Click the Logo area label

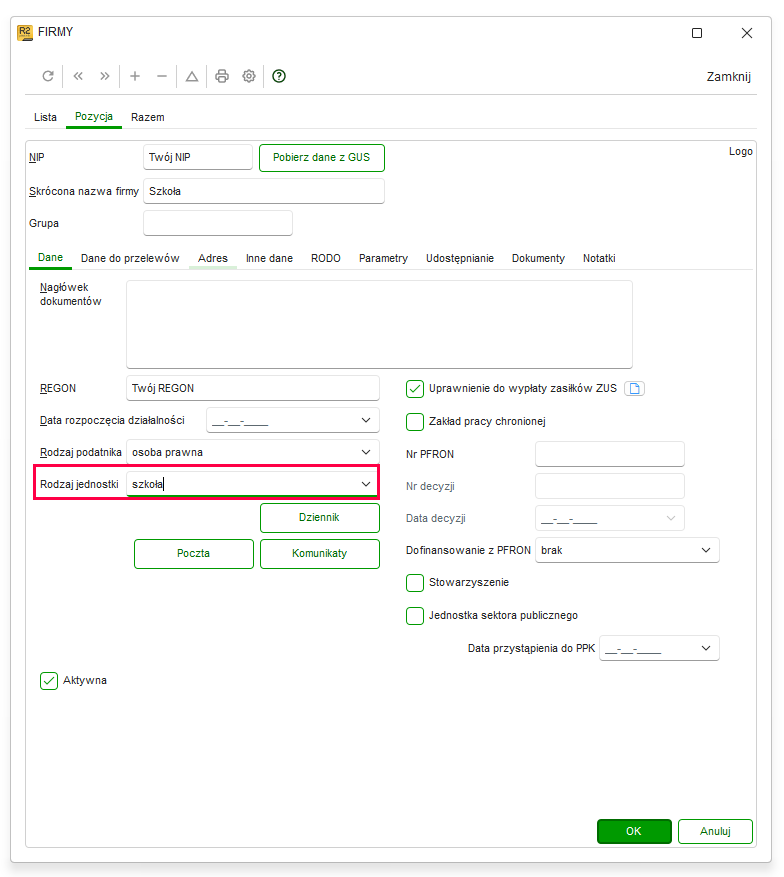pyautogui.click(x=741, y=152)
